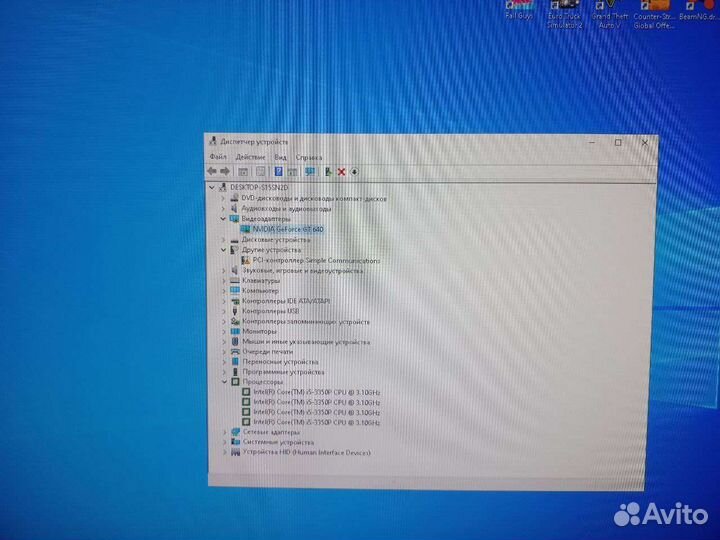Screen dimensions: 720x540
Task: Click the Клавиатуры keyboard icon
Action: coord(235,281)
